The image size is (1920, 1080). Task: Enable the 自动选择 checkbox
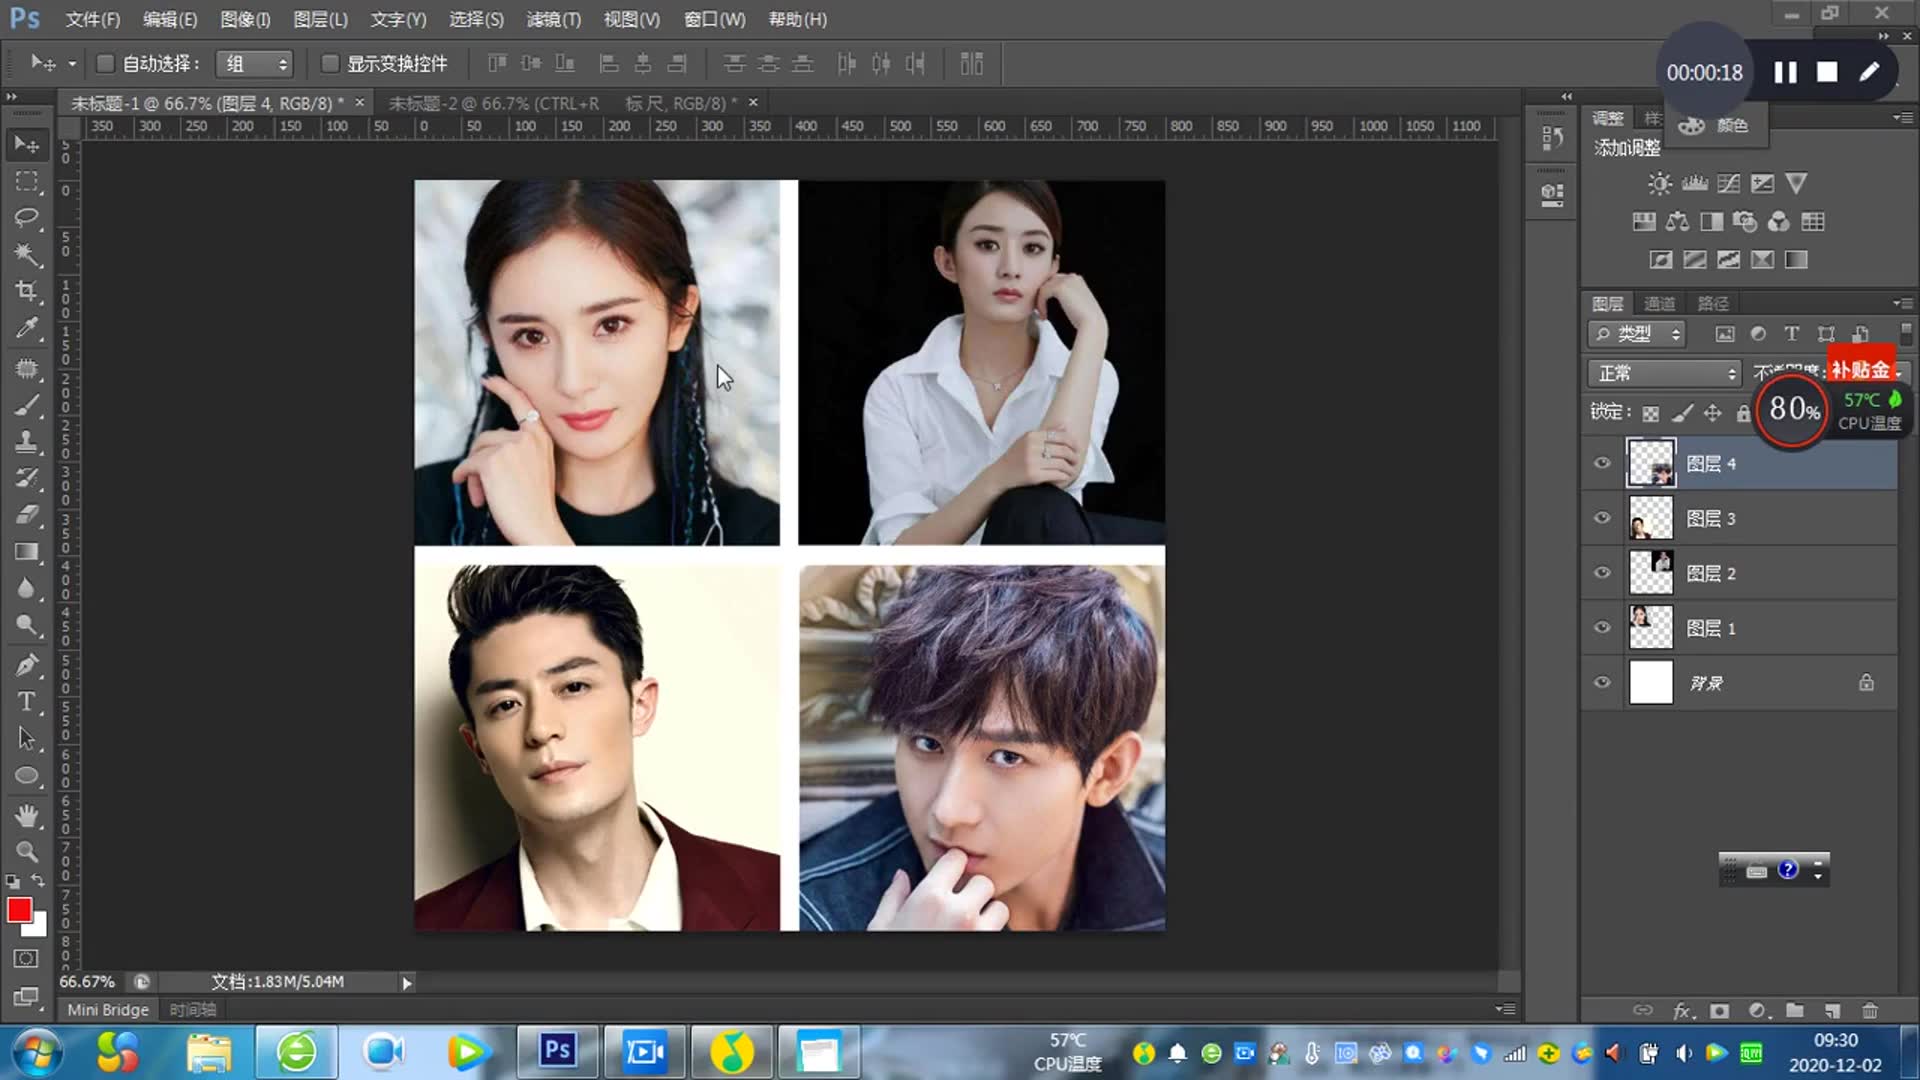[105, 64]
